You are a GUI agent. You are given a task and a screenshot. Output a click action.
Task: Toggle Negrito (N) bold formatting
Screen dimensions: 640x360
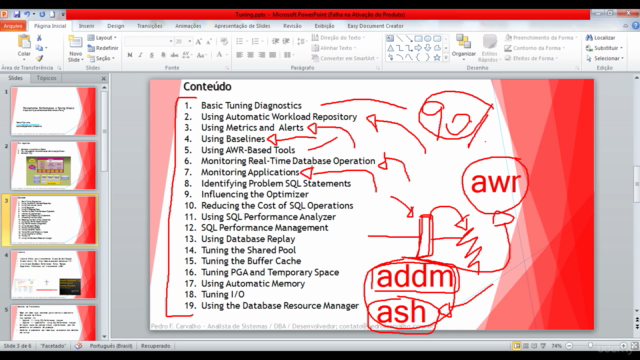point(130,55)
